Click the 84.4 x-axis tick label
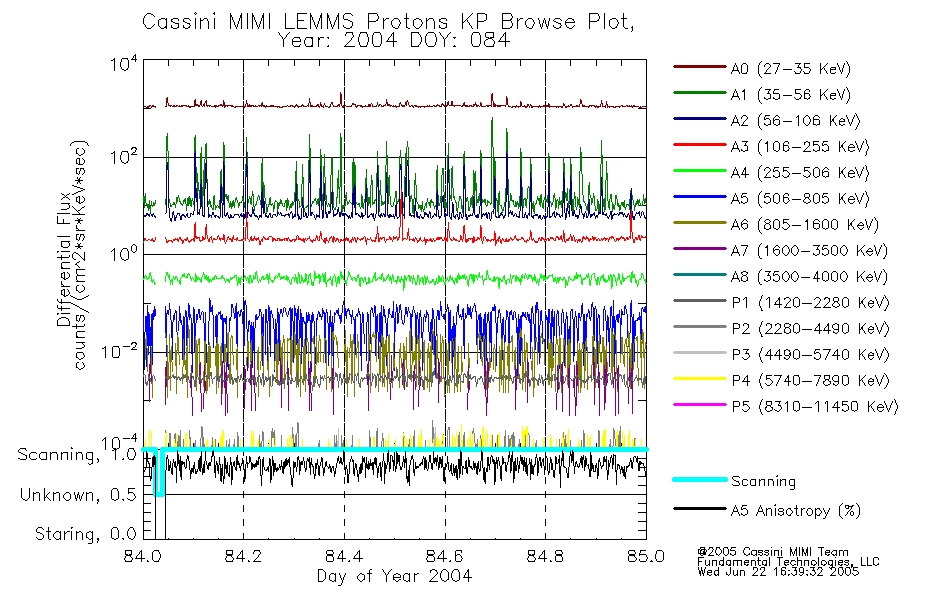The height and width of the screenshot is (600, 950). [344, 556]
